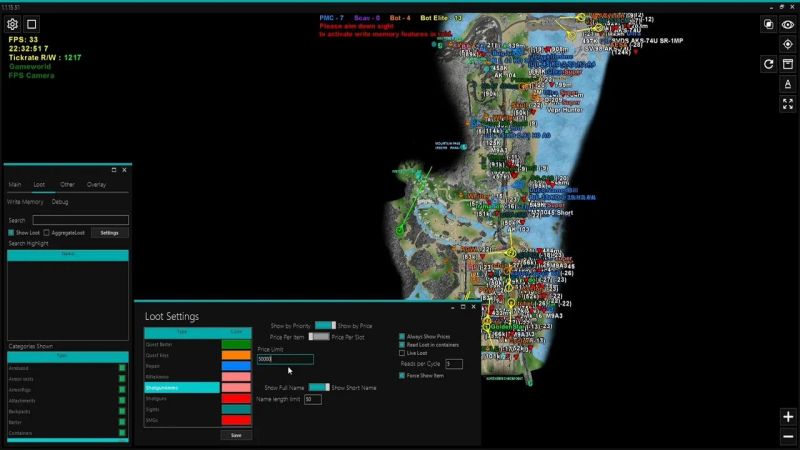The width and height of the screenshot is (800, 450).
Task: Click the Settings button in loot panel
Action: pyautogui.click(x=109, y=233)
